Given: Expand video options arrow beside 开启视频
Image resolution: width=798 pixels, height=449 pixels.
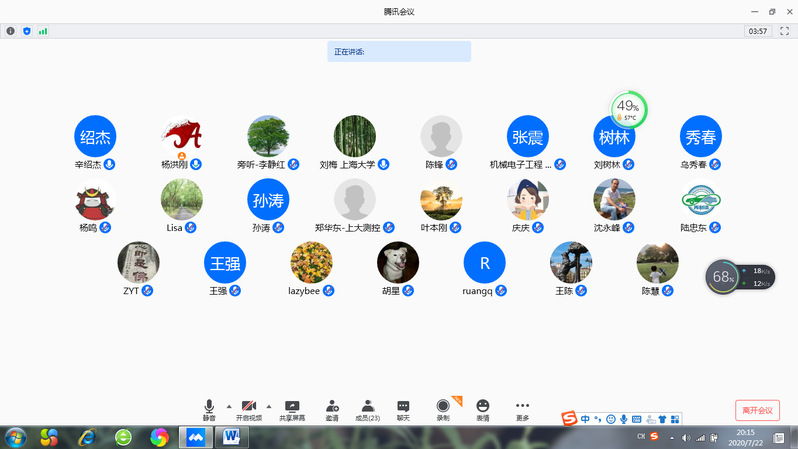Looking at the screenshot, I should click(x=269, y=406).
